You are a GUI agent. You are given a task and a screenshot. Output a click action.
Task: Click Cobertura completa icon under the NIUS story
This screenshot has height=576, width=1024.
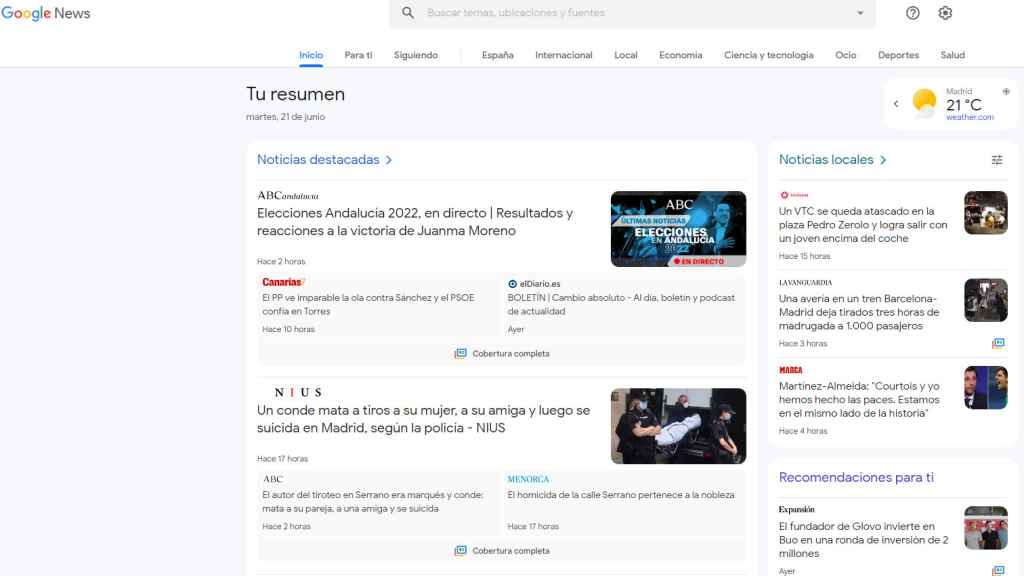pos(459,550)
